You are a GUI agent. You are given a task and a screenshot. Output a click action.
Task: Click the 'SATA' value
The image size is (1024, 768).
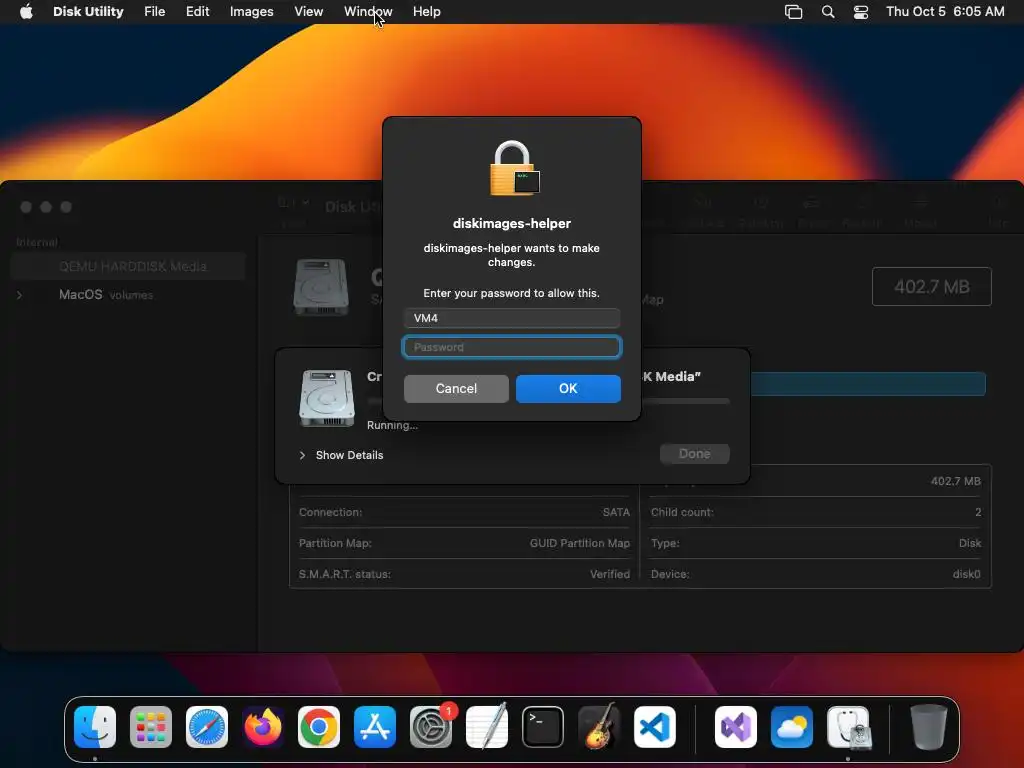pos(616,513)
